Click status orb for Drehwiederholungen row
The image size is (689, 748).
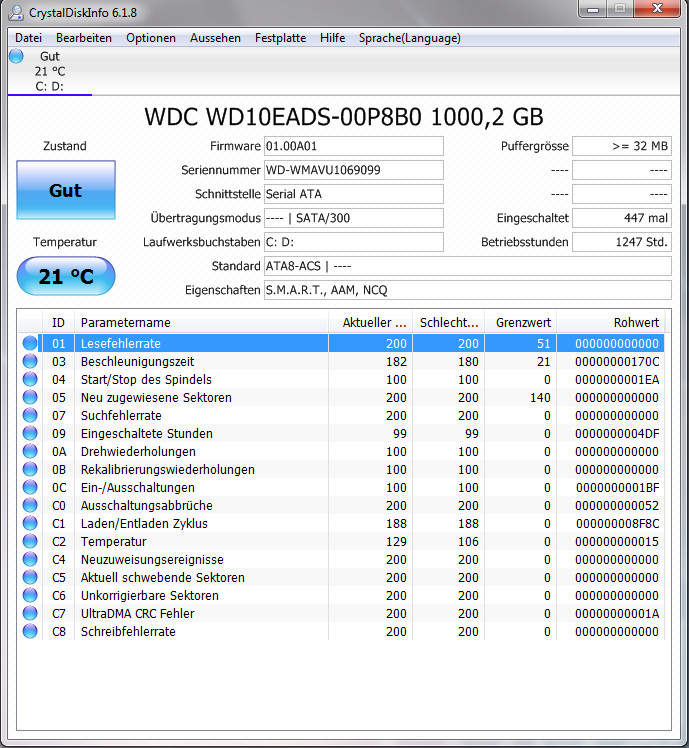point(30,451)
